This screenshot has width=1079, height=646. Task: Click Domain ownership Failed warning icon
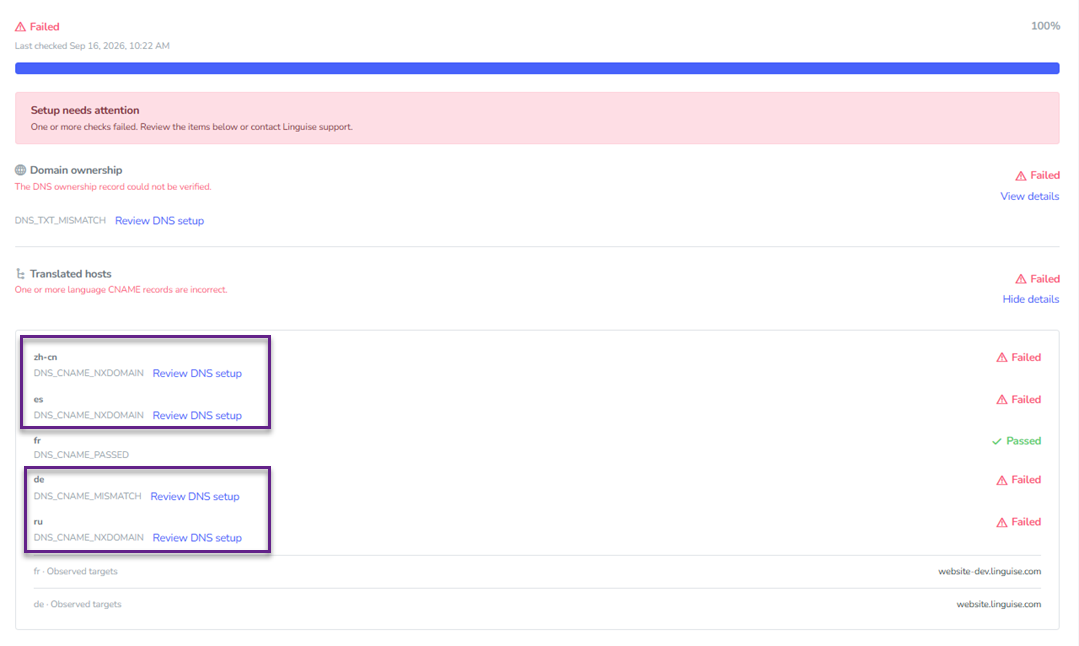click(1021, 175)
